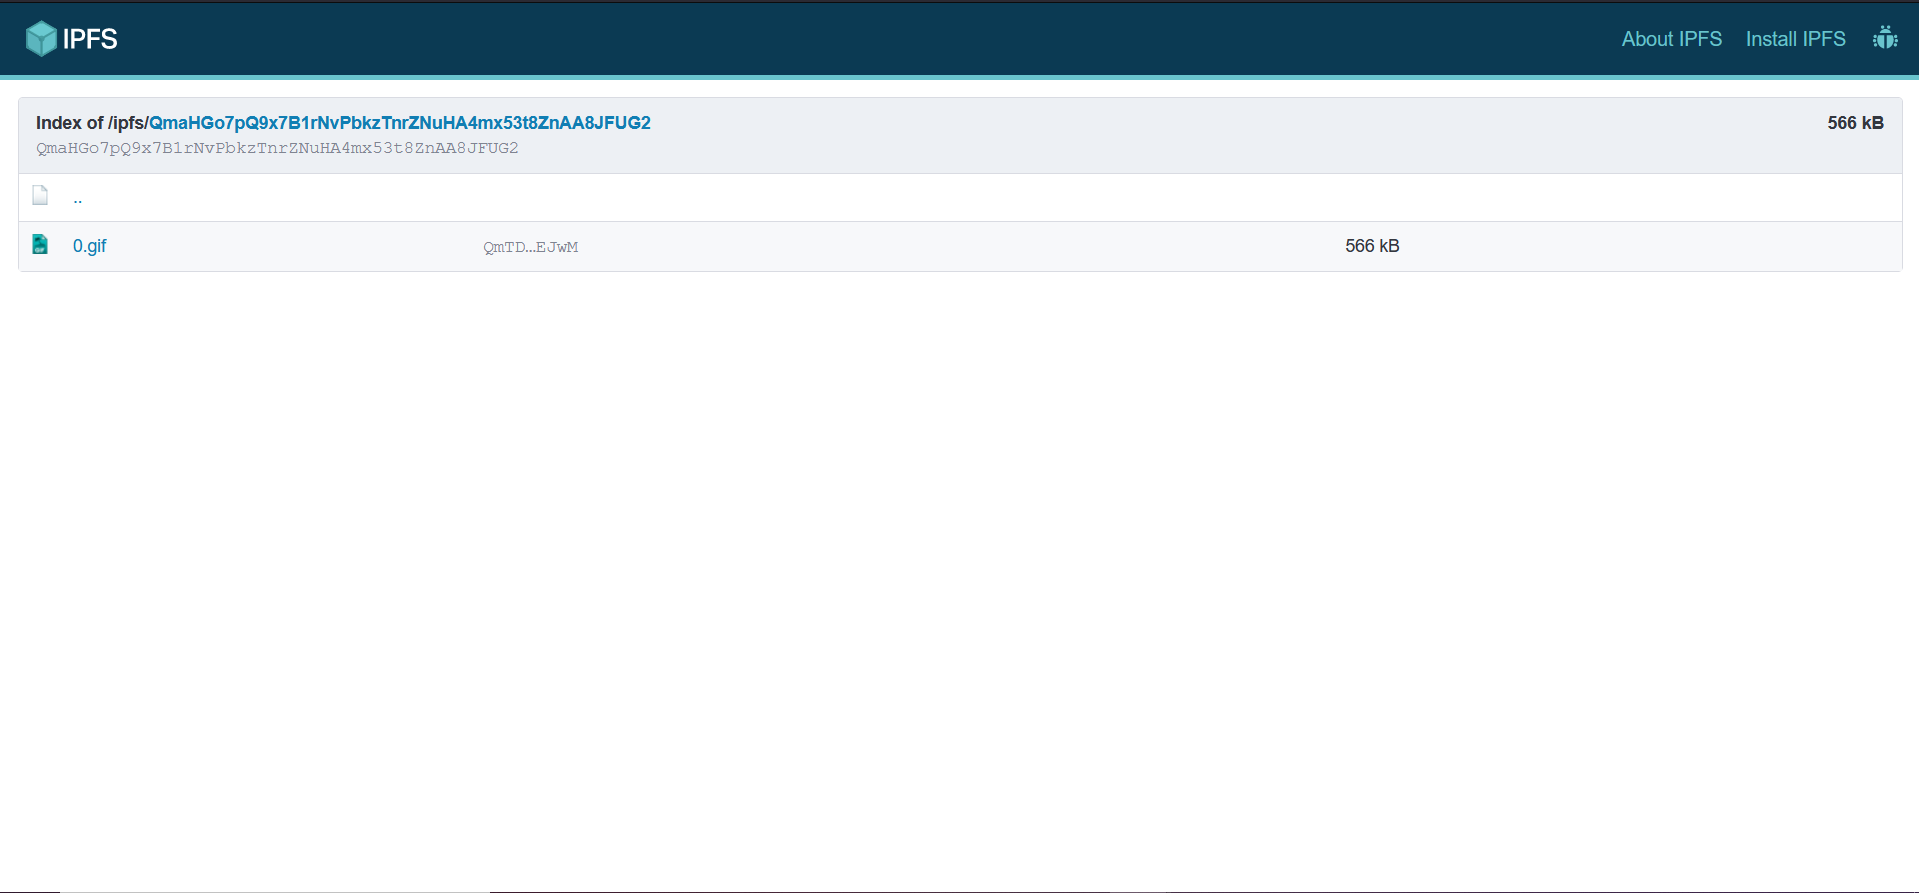Click the 566 kB total size in header
The width and height of the screenshot is (1919, 893).
(x=1855, y=123)
